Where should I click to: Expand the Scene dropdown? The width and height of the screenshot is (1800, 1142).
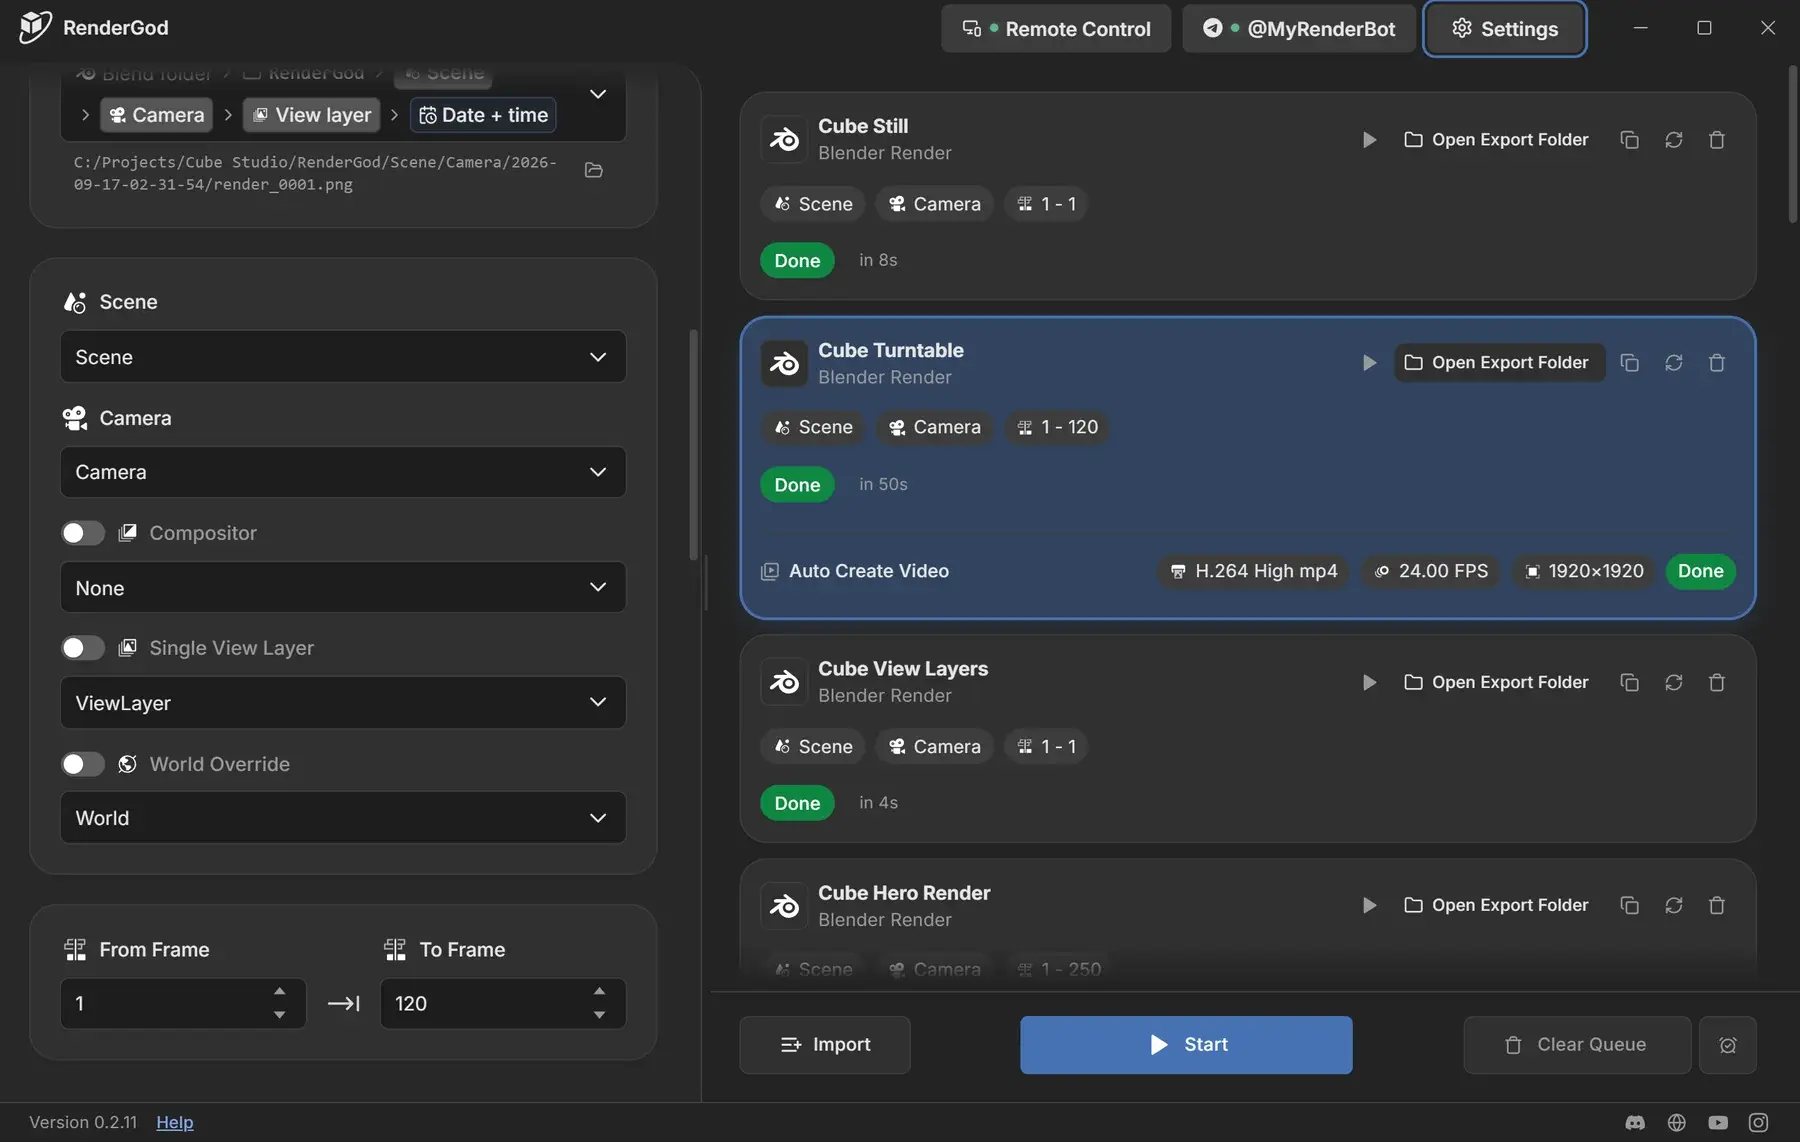point(343,357)
